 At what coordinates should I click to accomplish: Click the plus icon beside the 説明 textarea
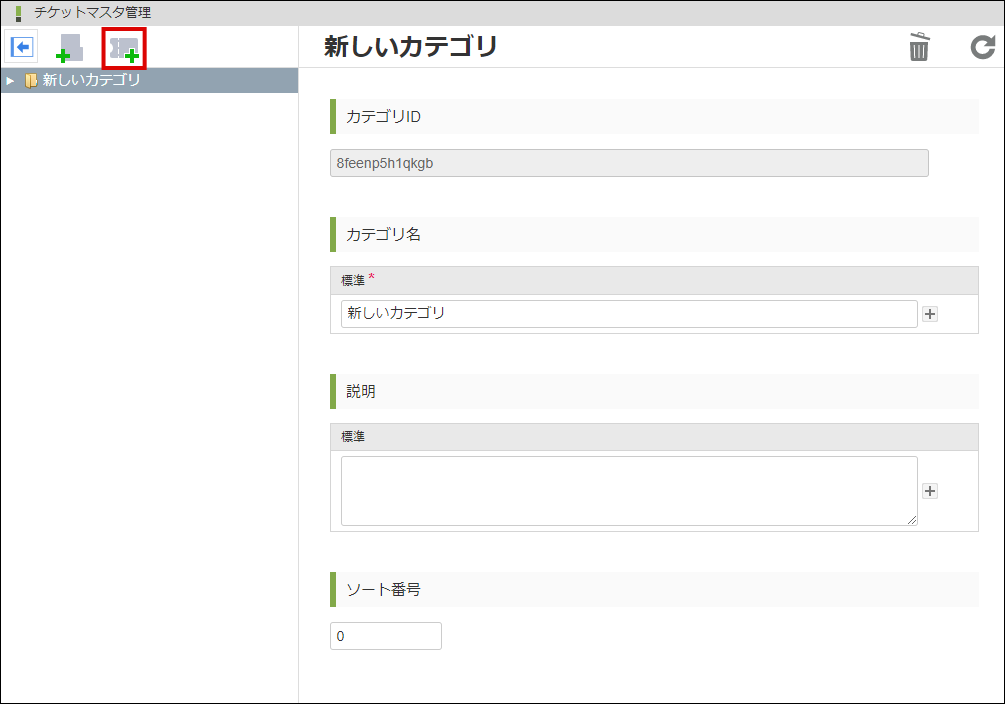(x=929, y=491)
